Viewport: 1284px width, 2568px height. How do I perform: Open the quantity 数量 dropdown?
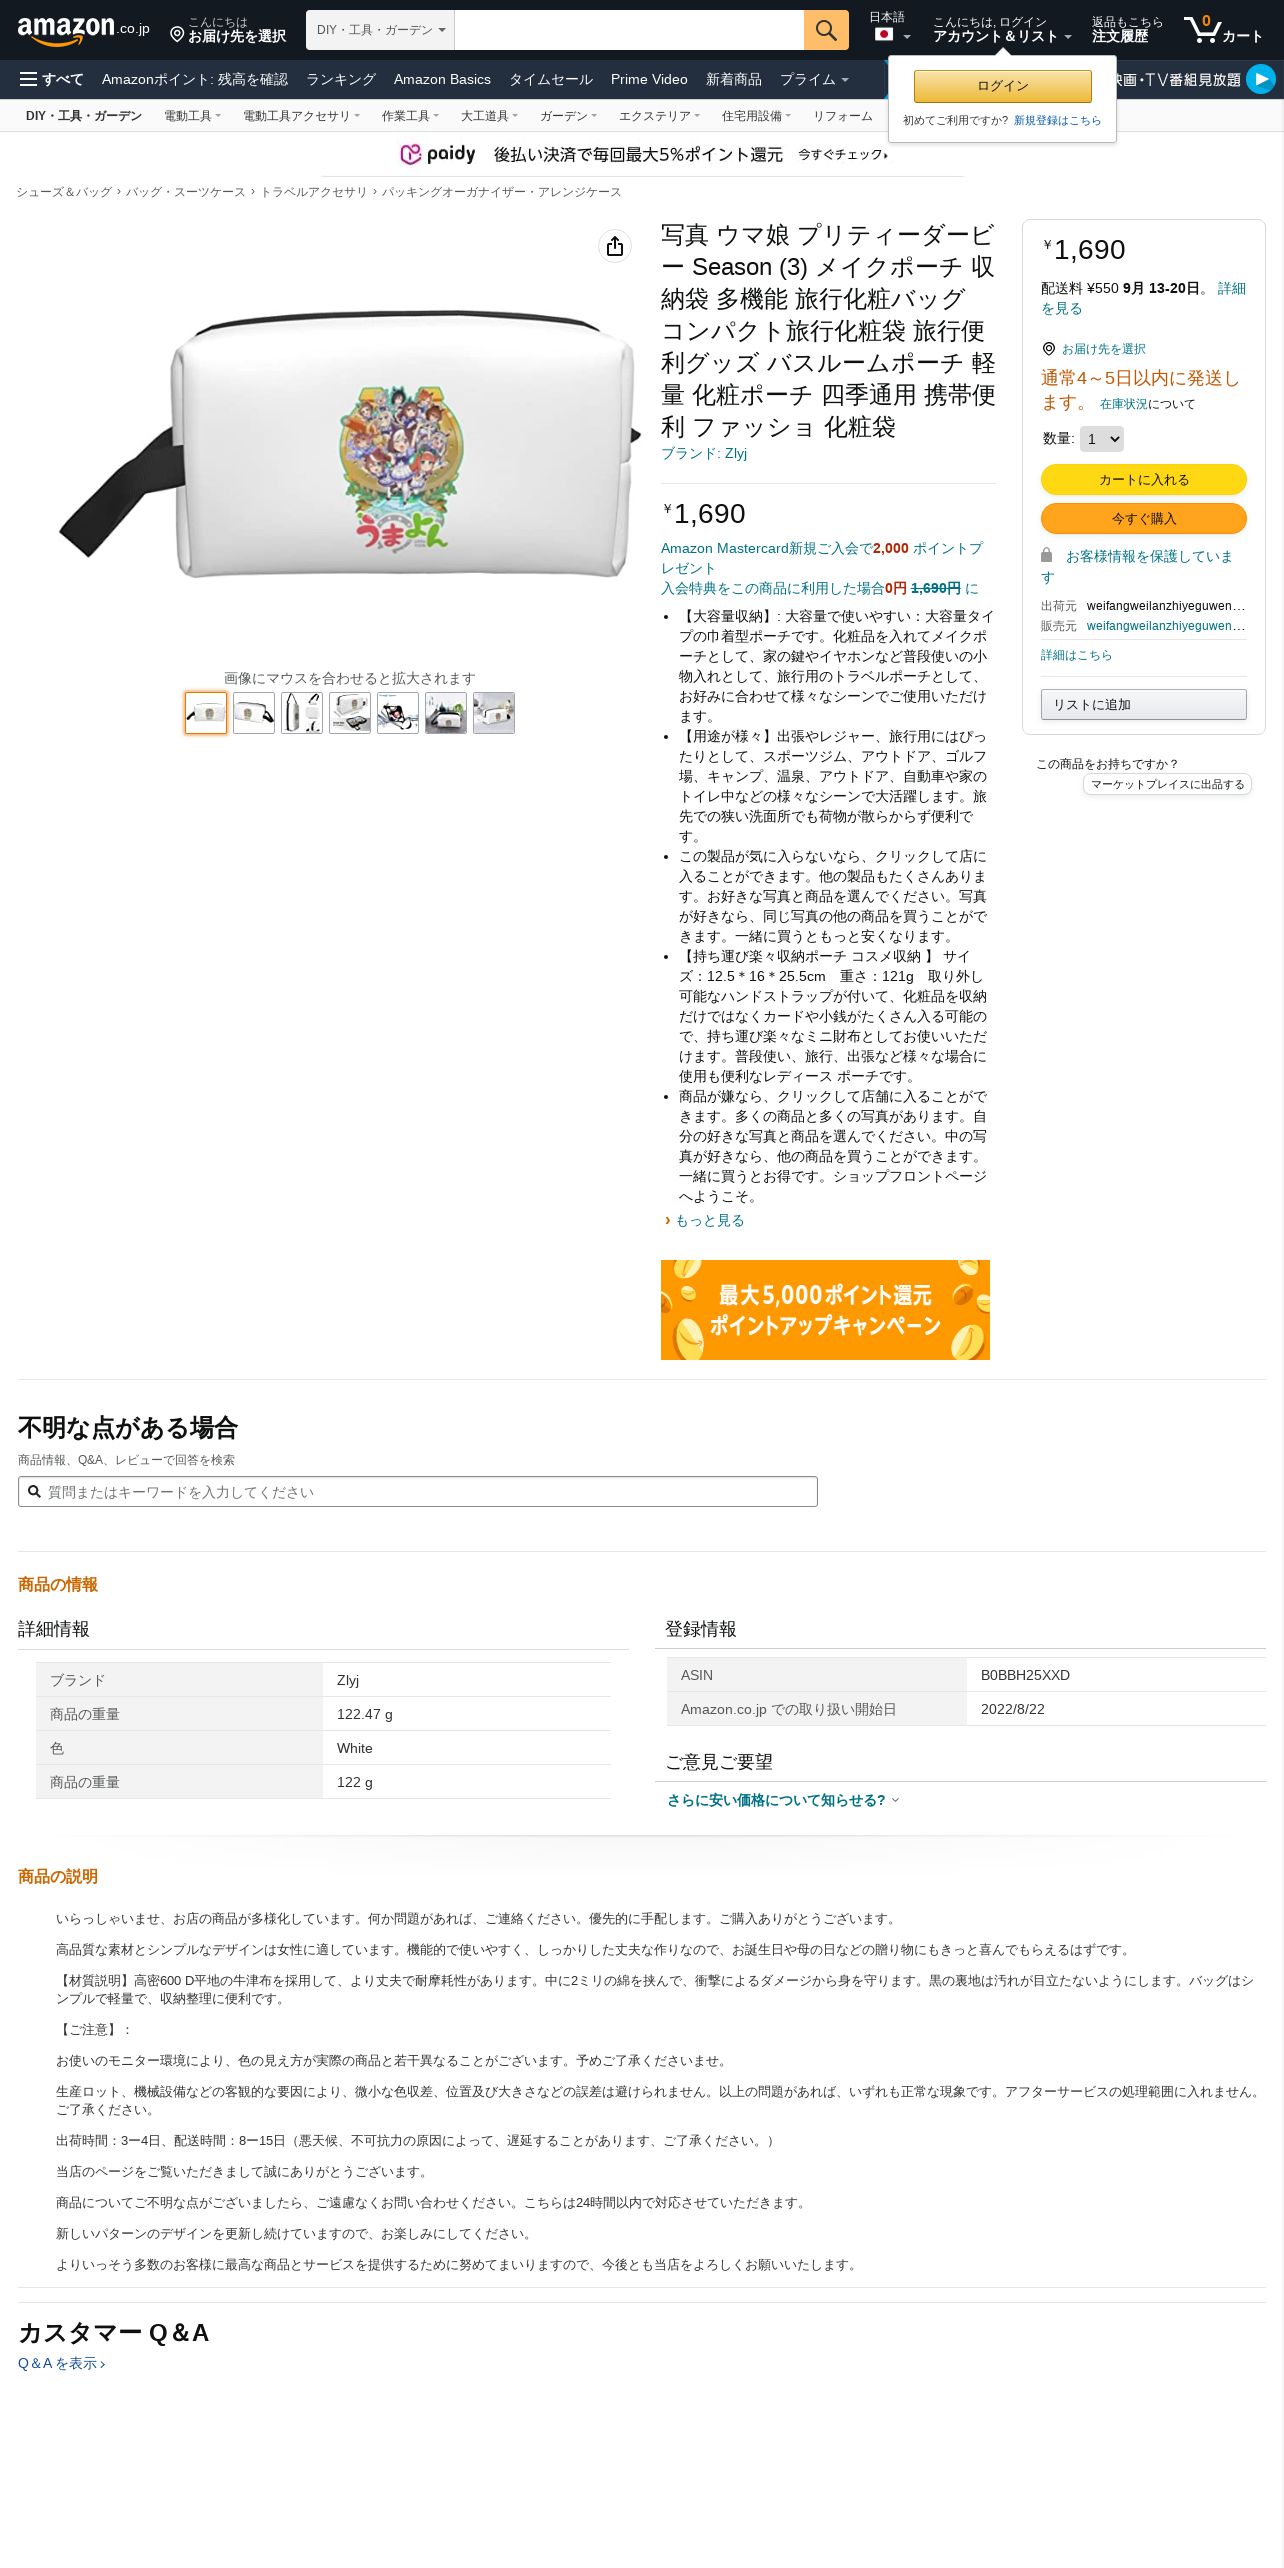(1102, 439)
